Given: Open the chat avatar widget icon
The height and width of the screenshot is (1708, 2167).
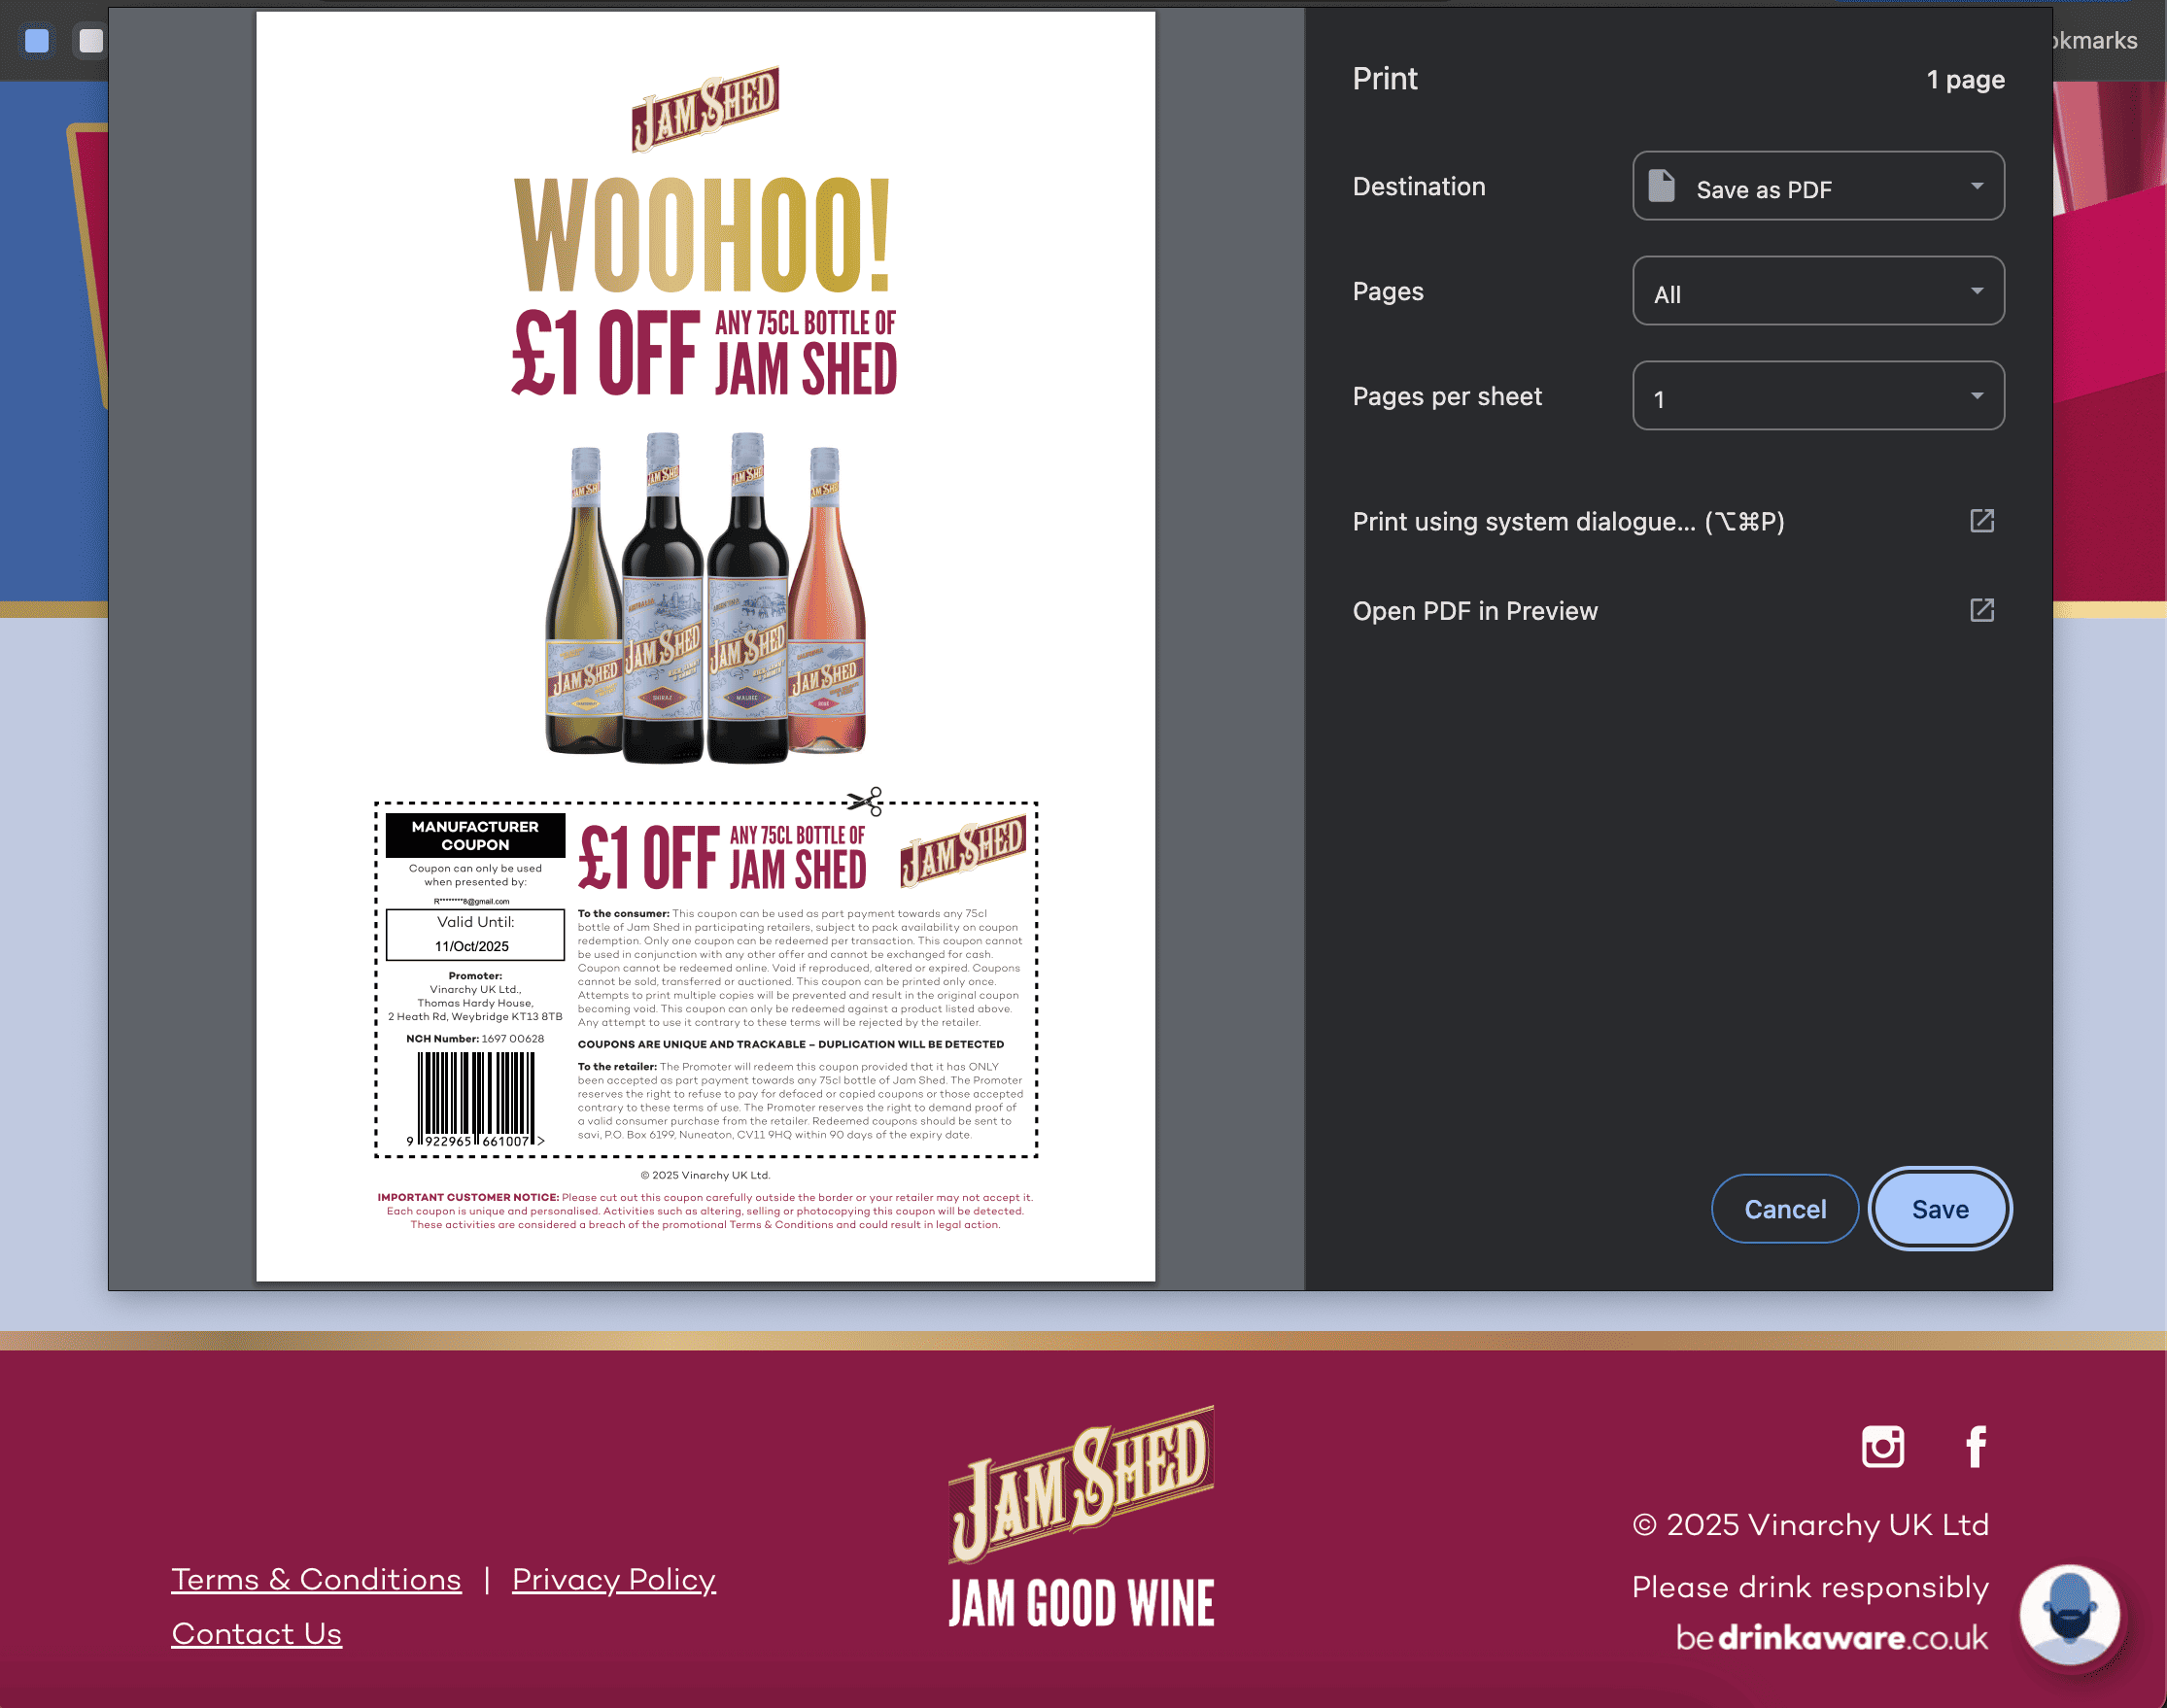Looking at the screenshot, I should pos(2069,1615).
